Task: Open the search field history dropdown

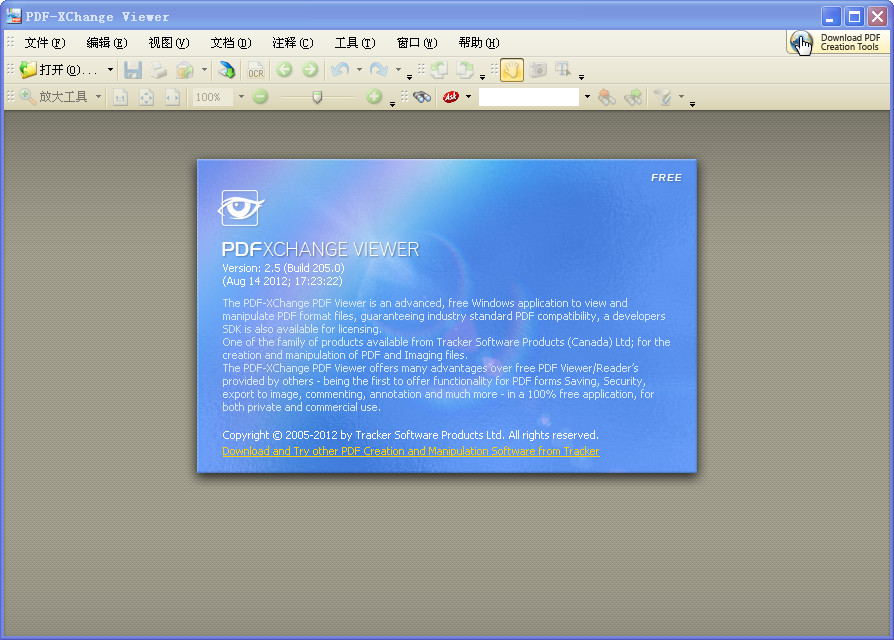Action: click(x=587, y=97)
